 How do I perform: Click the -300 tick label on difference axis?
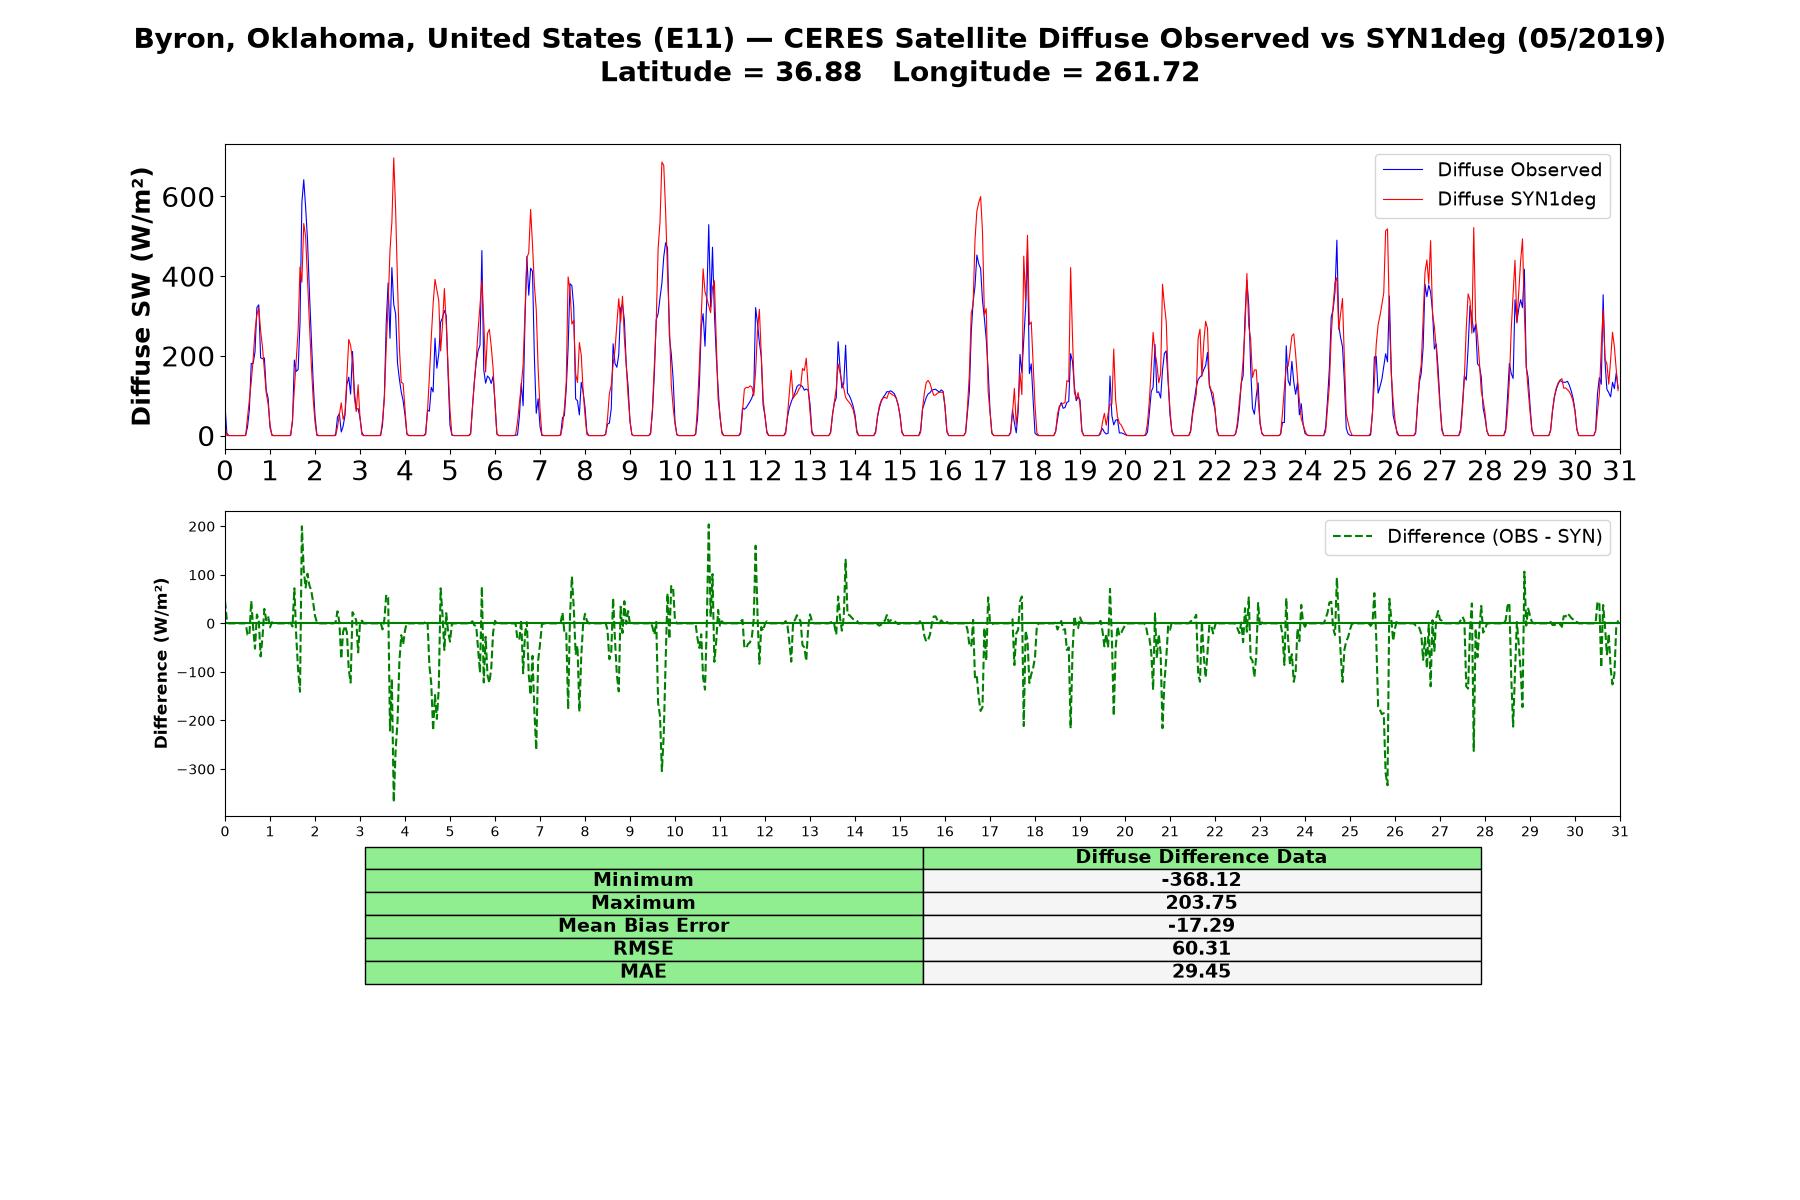point(197,770)
